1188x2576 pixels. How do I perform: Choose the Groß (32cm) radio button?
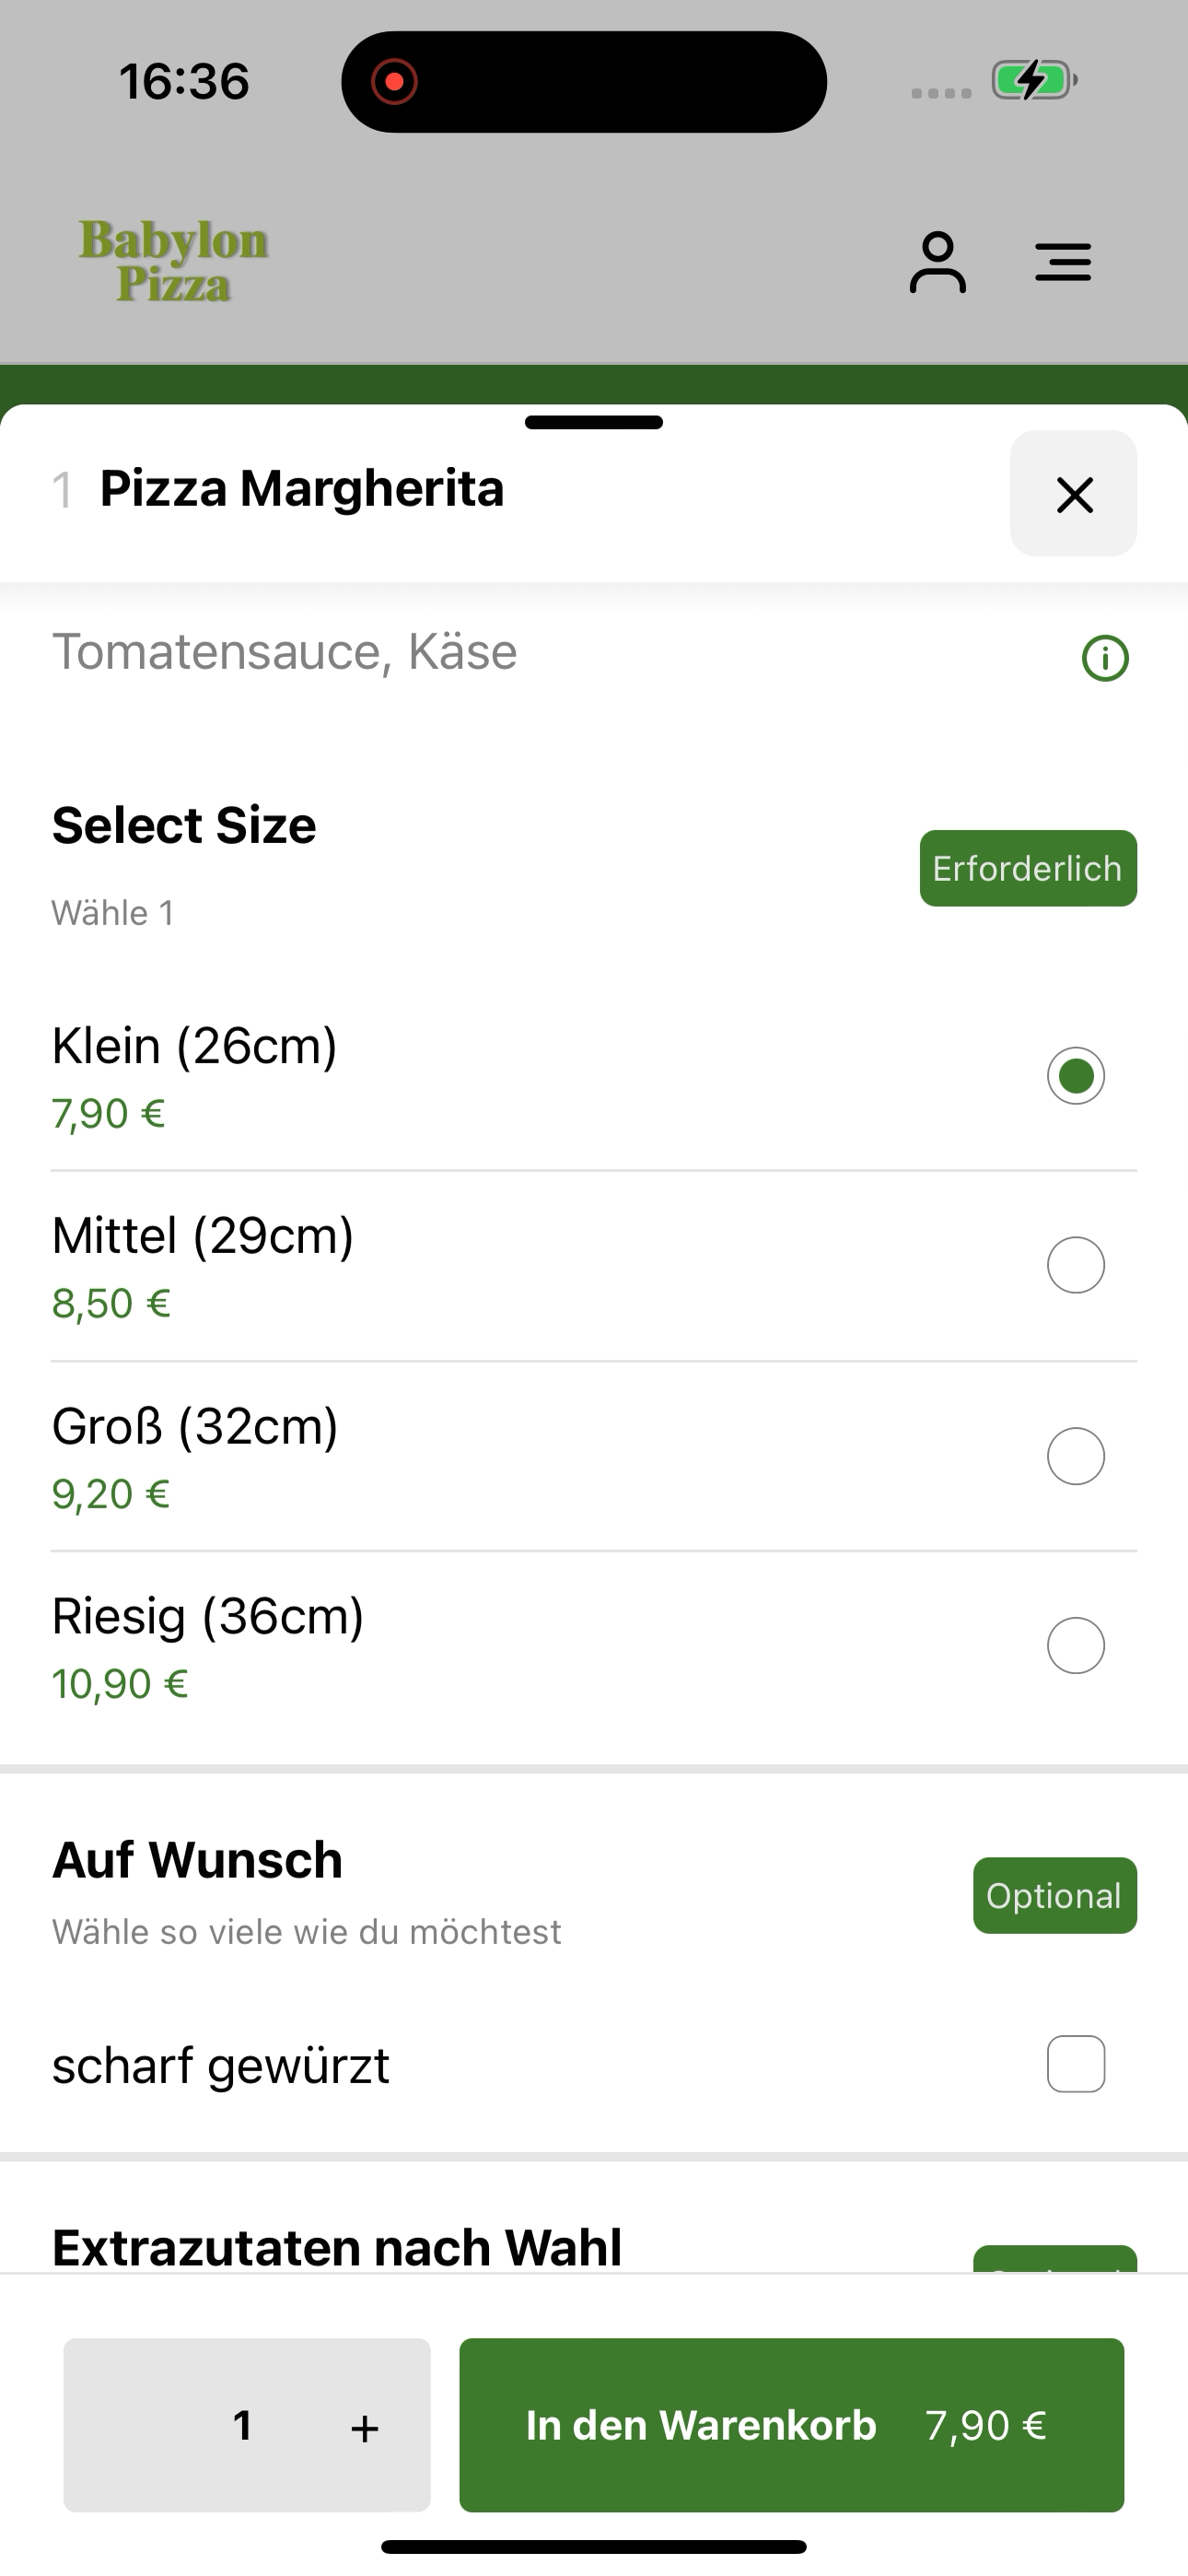[x=1076, y=1456]
